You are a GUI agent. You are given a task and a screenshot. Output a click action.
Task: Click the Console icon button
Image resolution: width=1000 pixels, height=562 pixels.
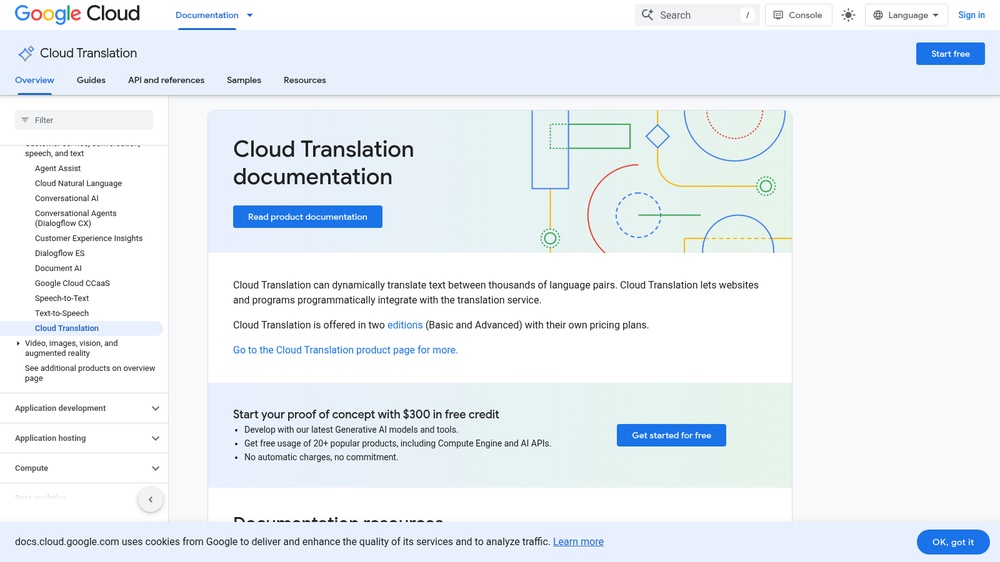tap(798, 15)
